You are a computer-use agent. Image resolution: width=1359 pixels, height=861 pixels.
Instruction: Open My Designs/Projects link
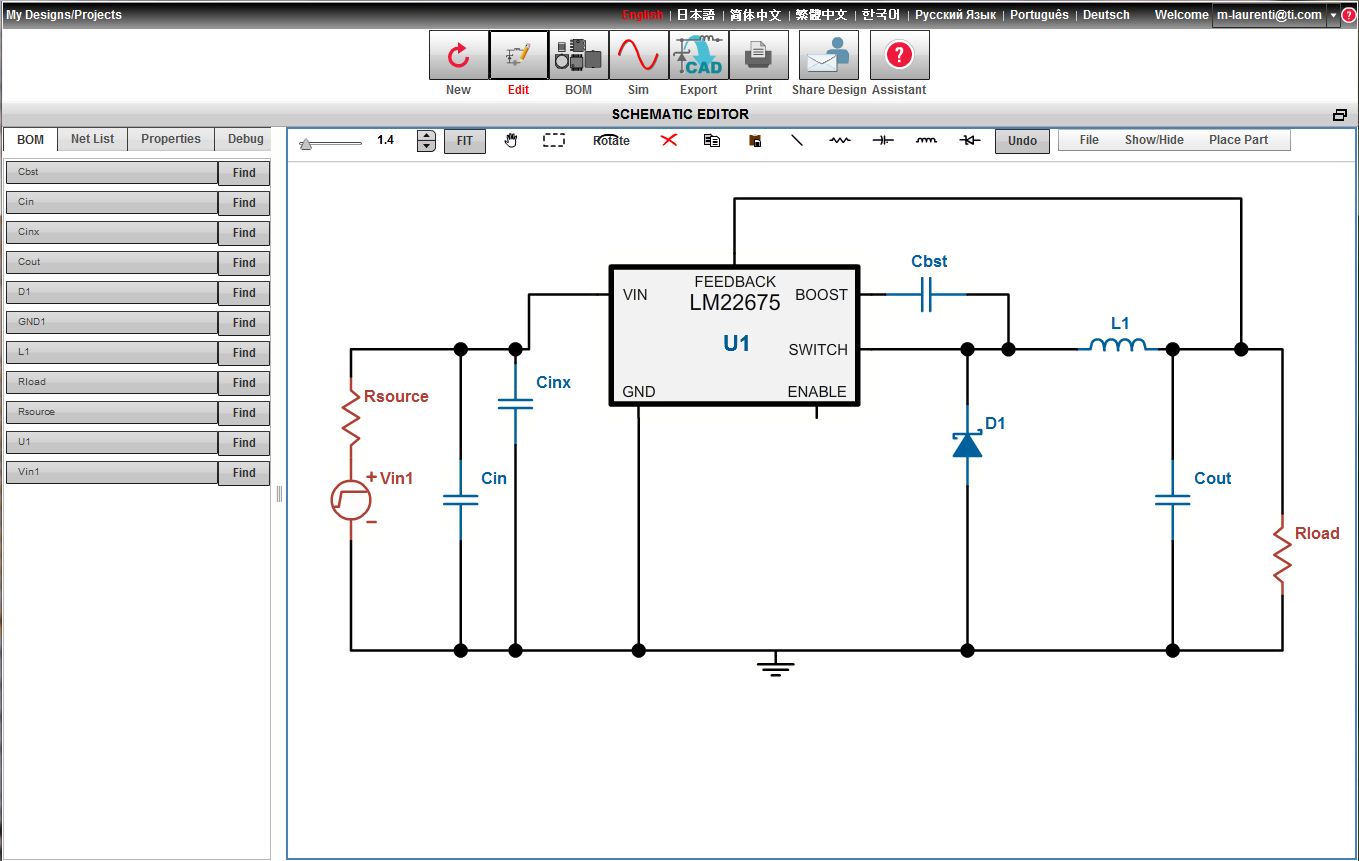coord(64,15)
